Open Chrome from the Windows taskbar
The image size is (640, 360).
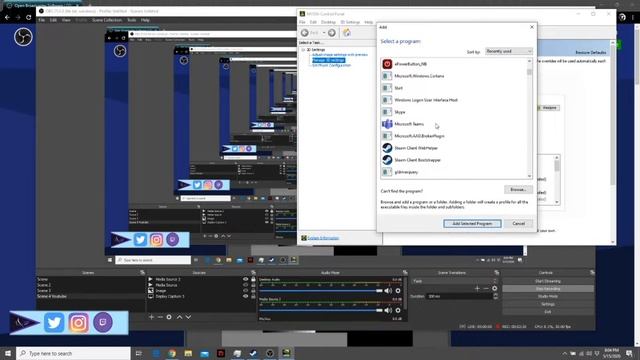click(x=172, y=353)
